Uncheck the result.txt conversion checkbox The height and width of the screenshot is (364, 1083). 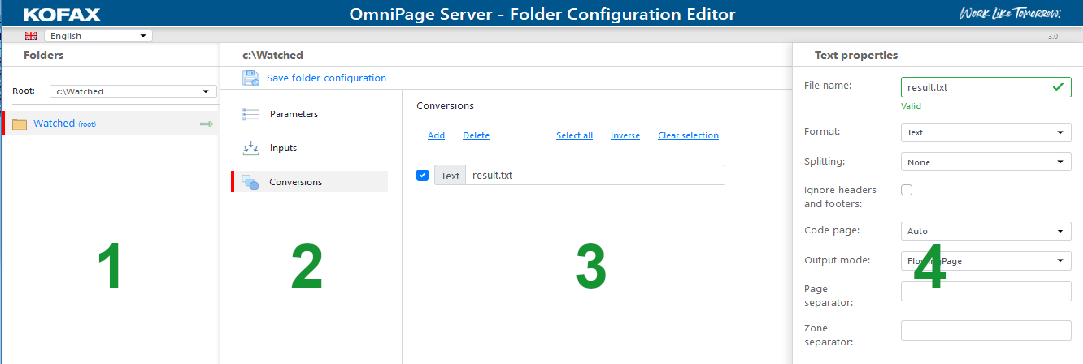pos(423,175)
